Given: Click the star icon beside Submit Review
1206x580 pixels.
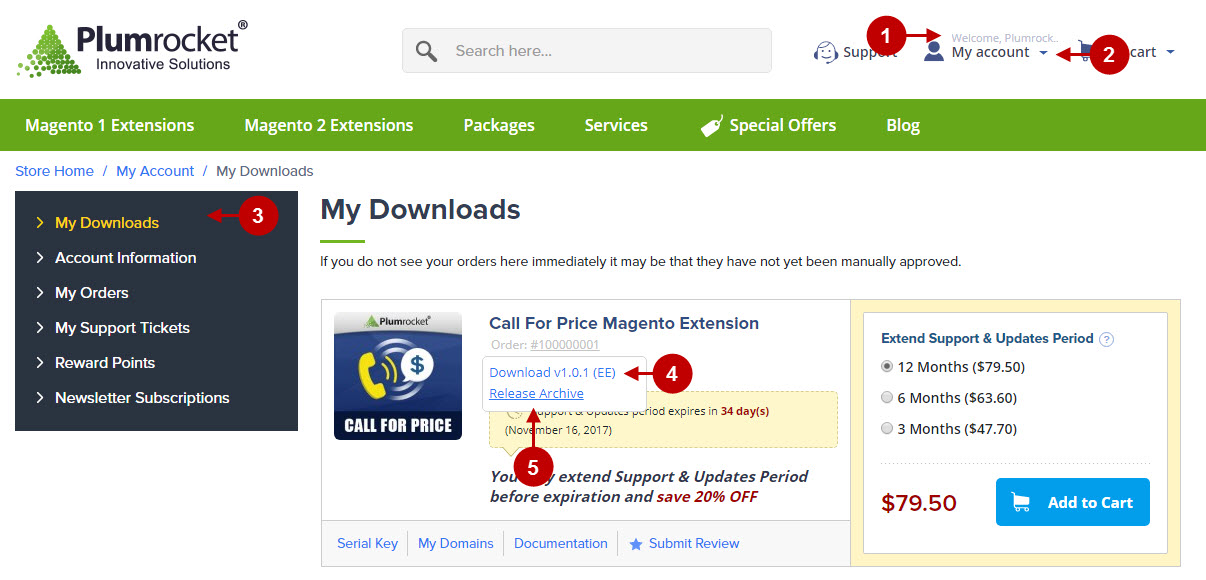Looking at the screenshot, I should pos(637,543).
